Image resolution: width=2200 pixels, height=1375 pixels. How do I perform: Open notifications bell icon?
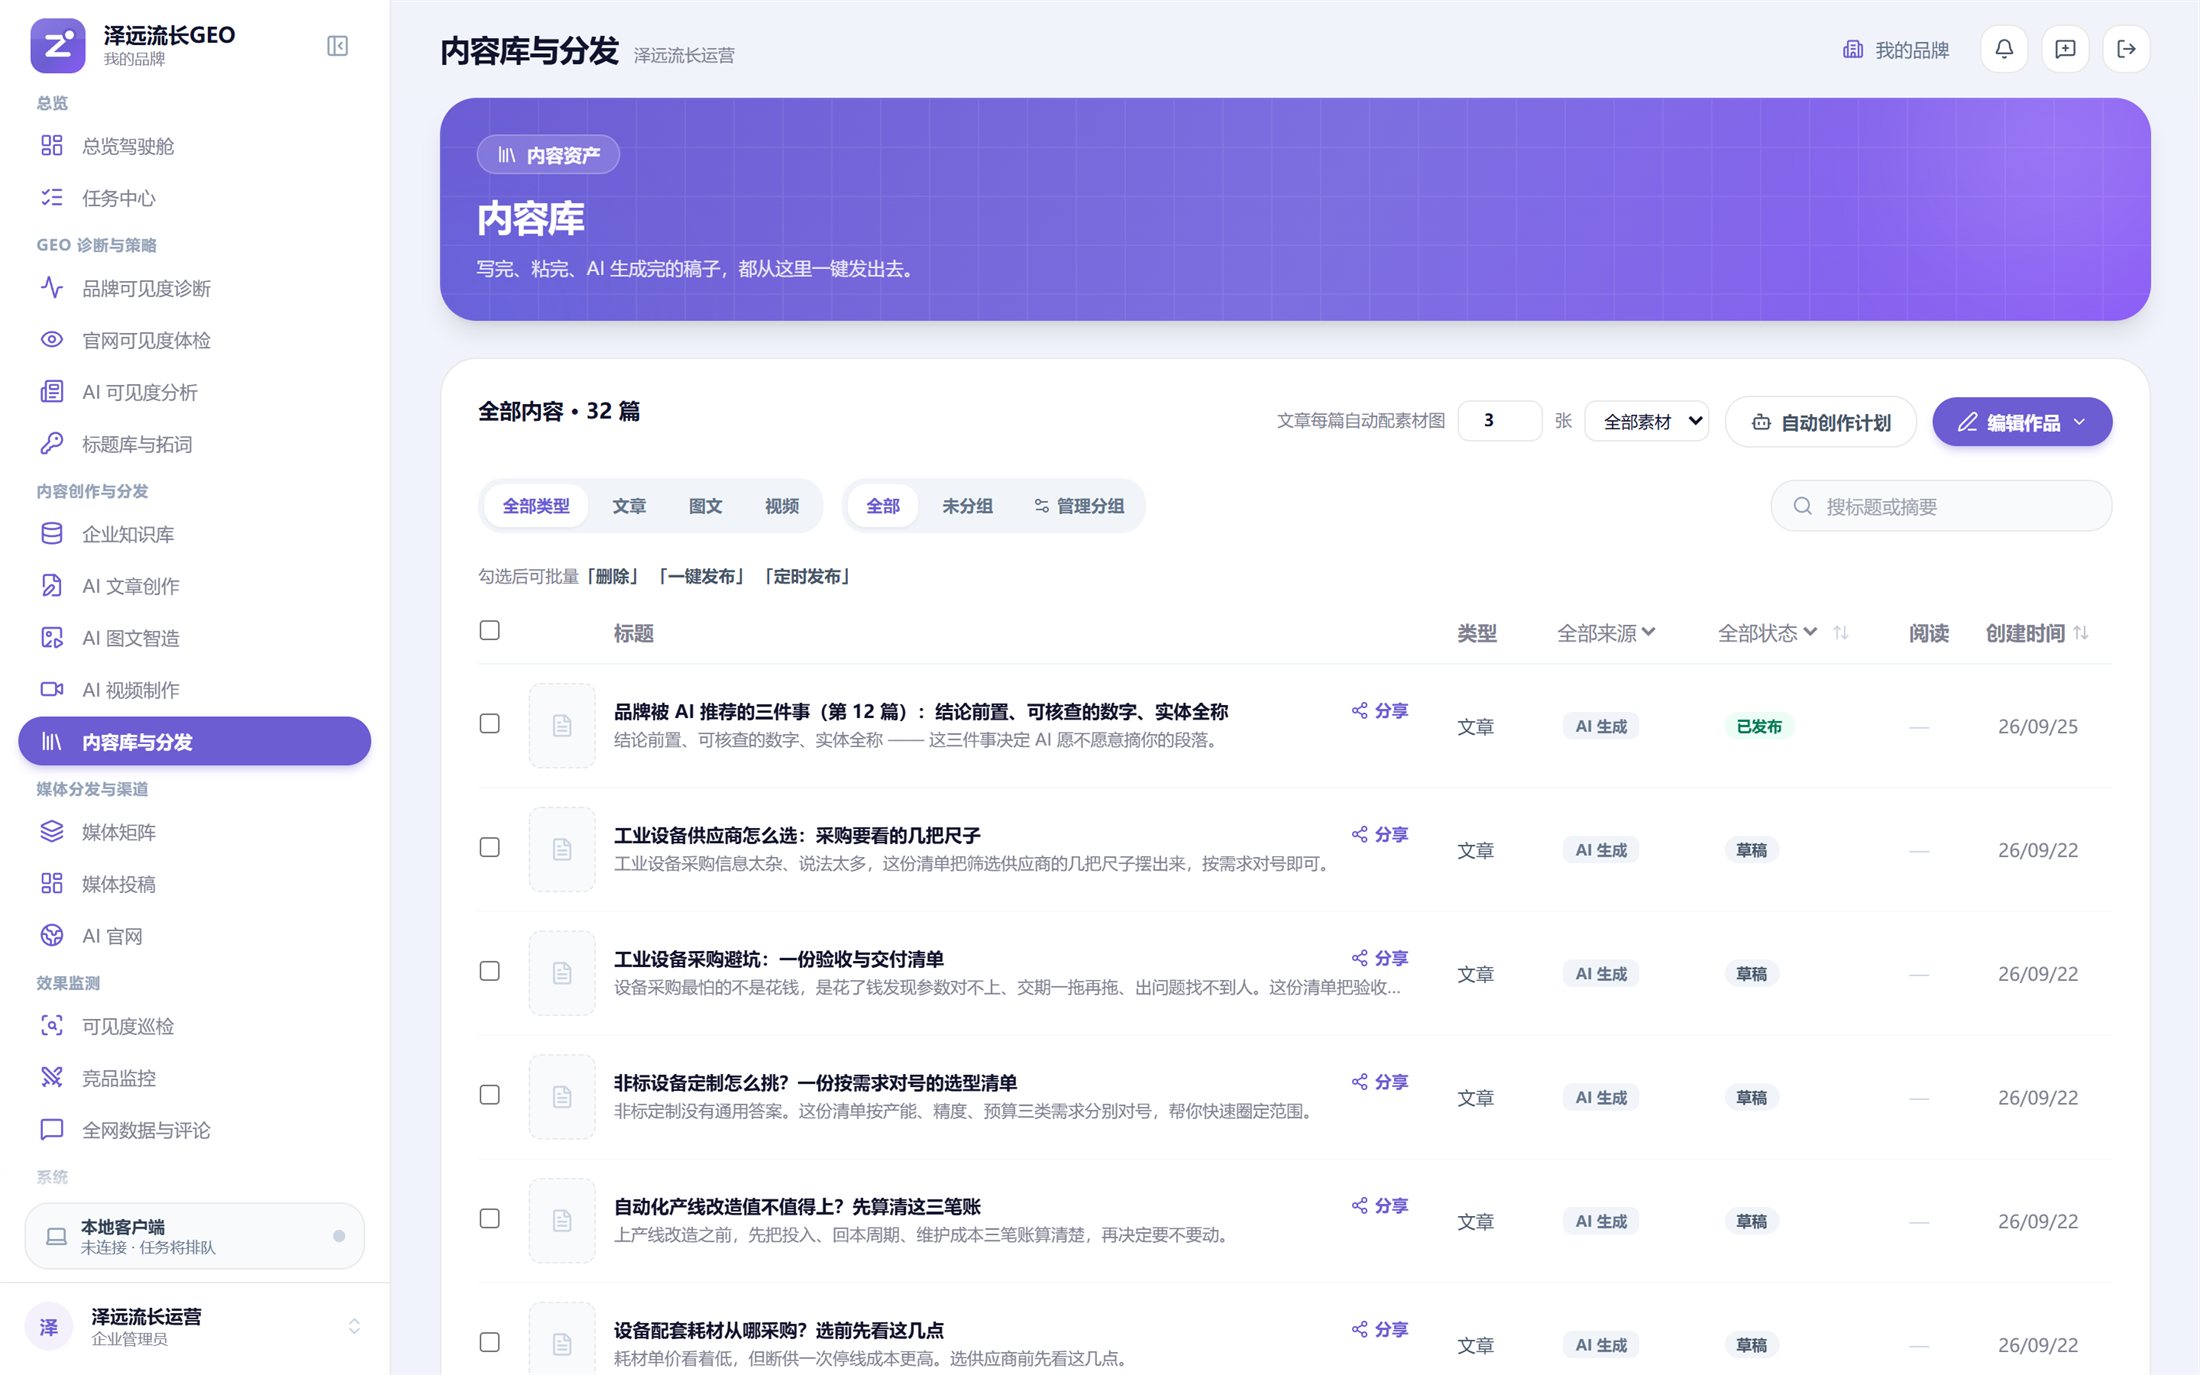click(2004, 49)
